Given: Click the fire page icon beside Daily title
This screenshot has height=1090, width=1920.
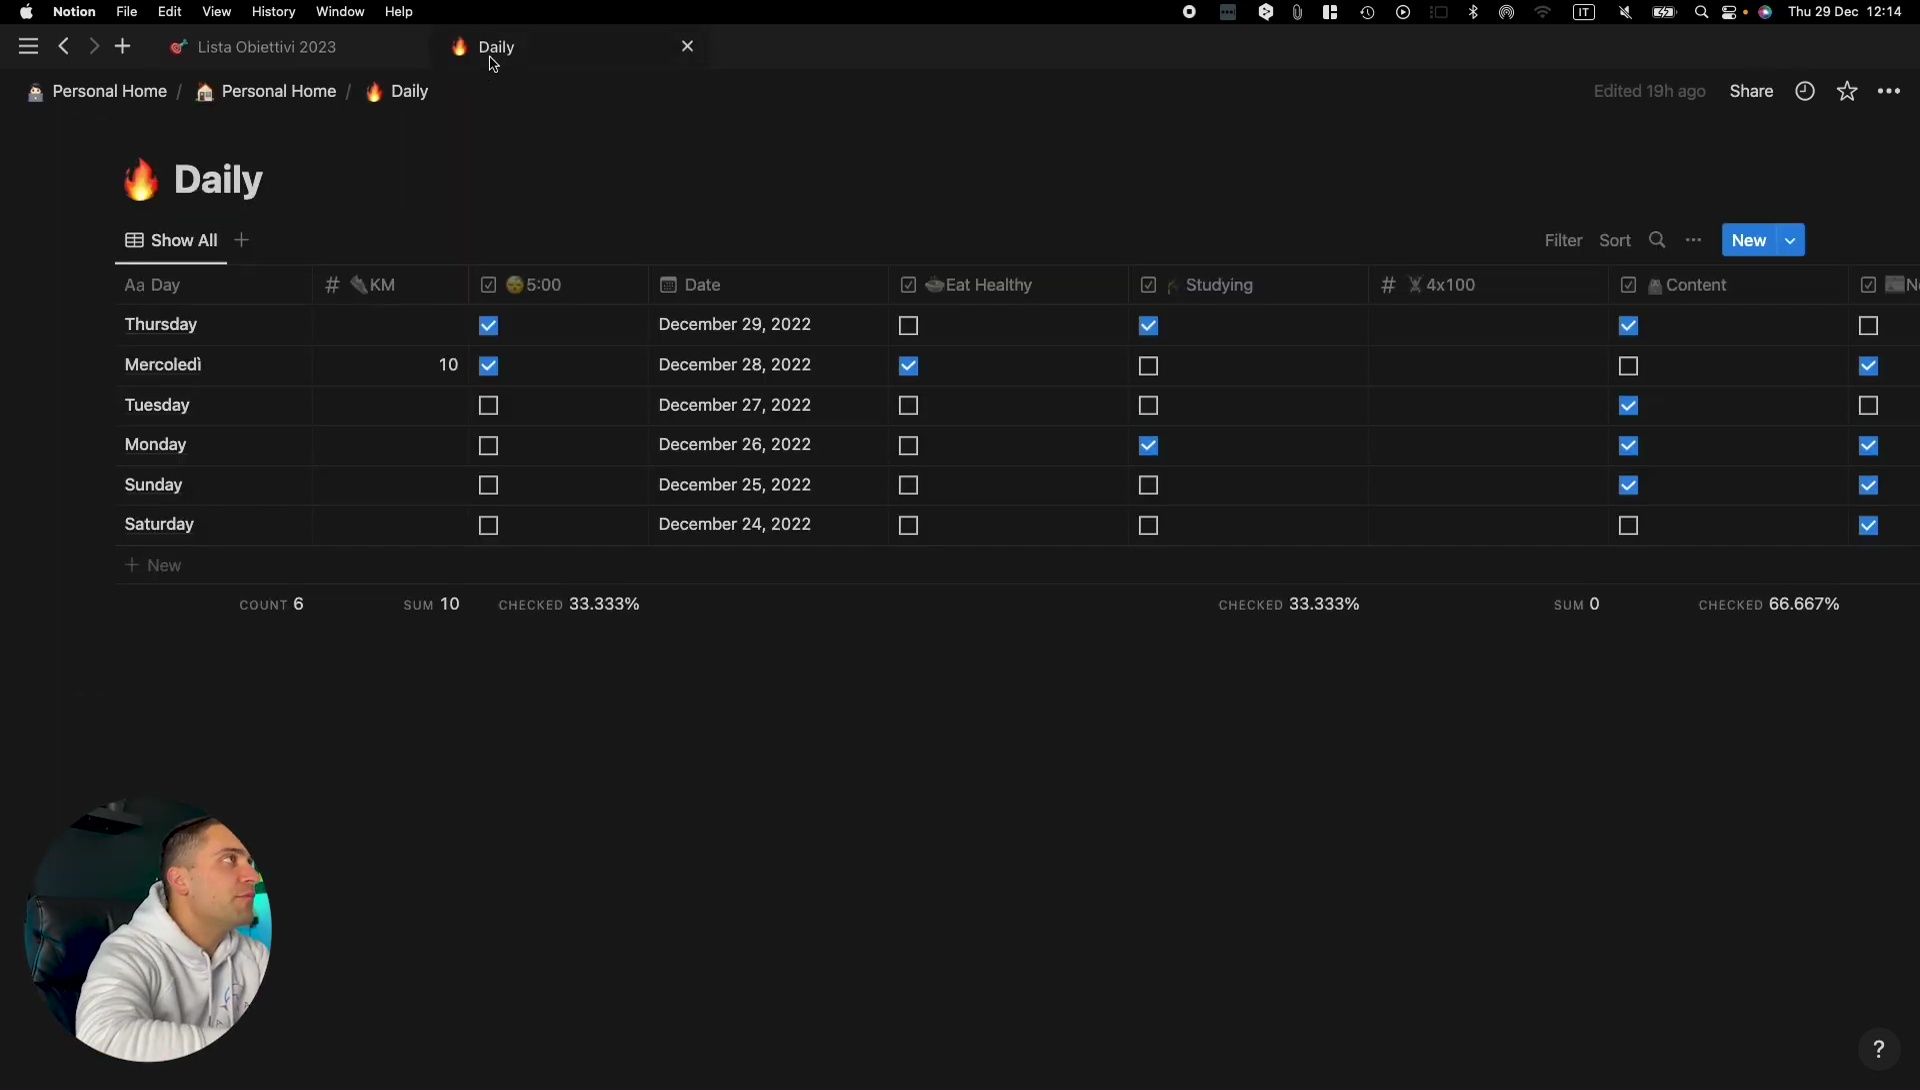Looking at the screenshot, I should point(141,180).
